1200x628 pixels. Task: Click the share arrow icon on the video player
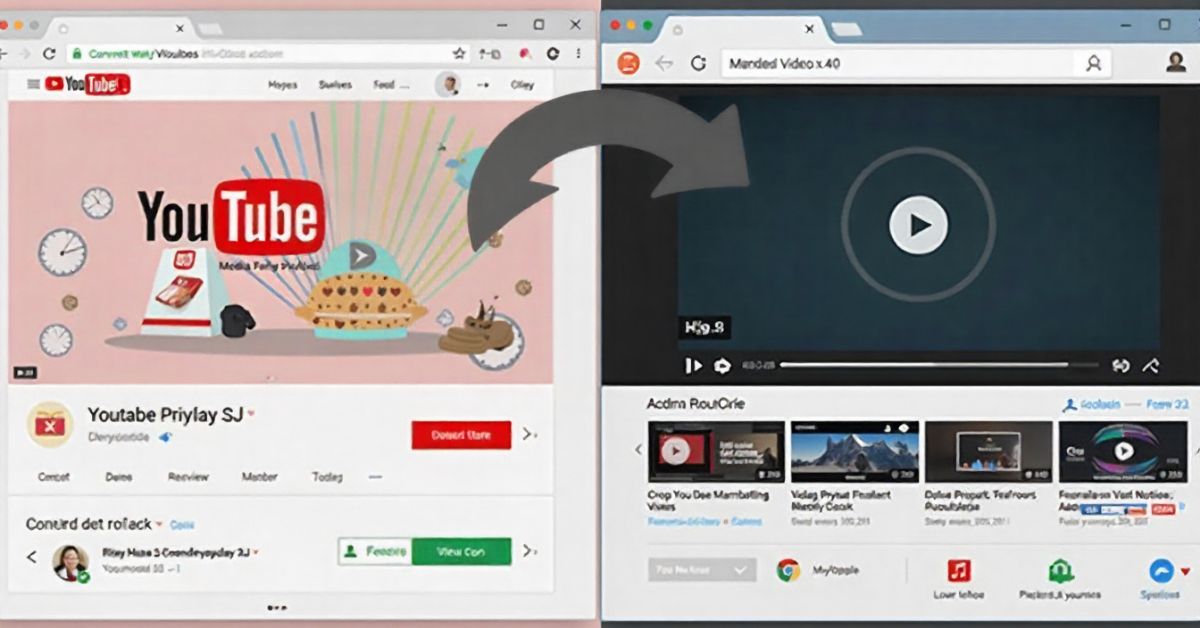coord(1151,364)
